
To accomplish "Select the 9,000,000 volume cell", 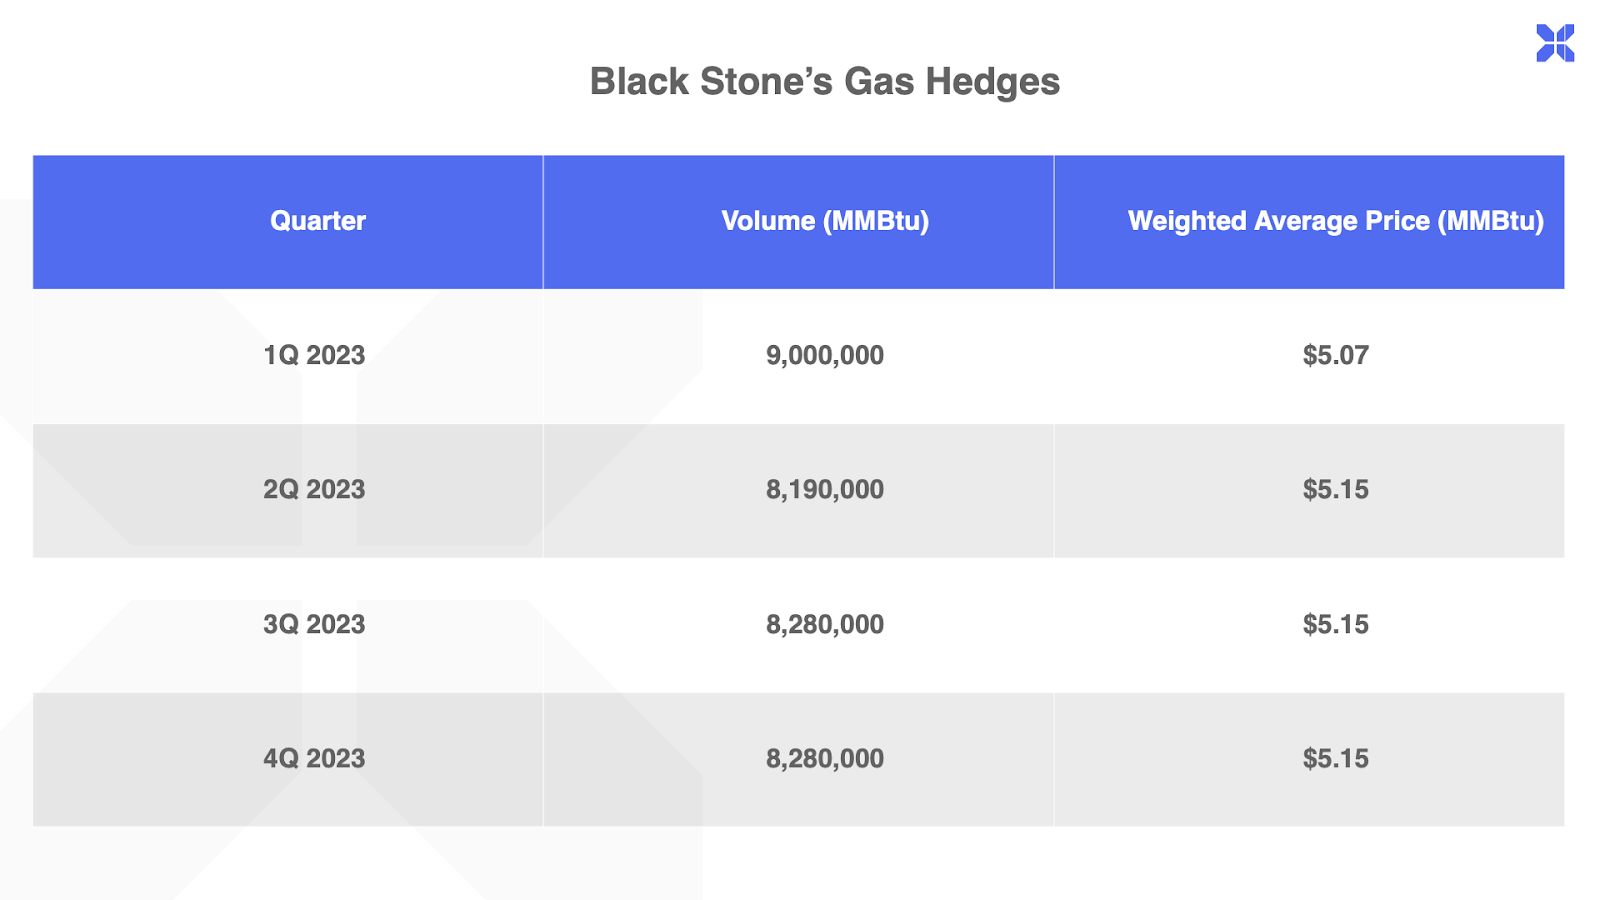I will point(825,355).
